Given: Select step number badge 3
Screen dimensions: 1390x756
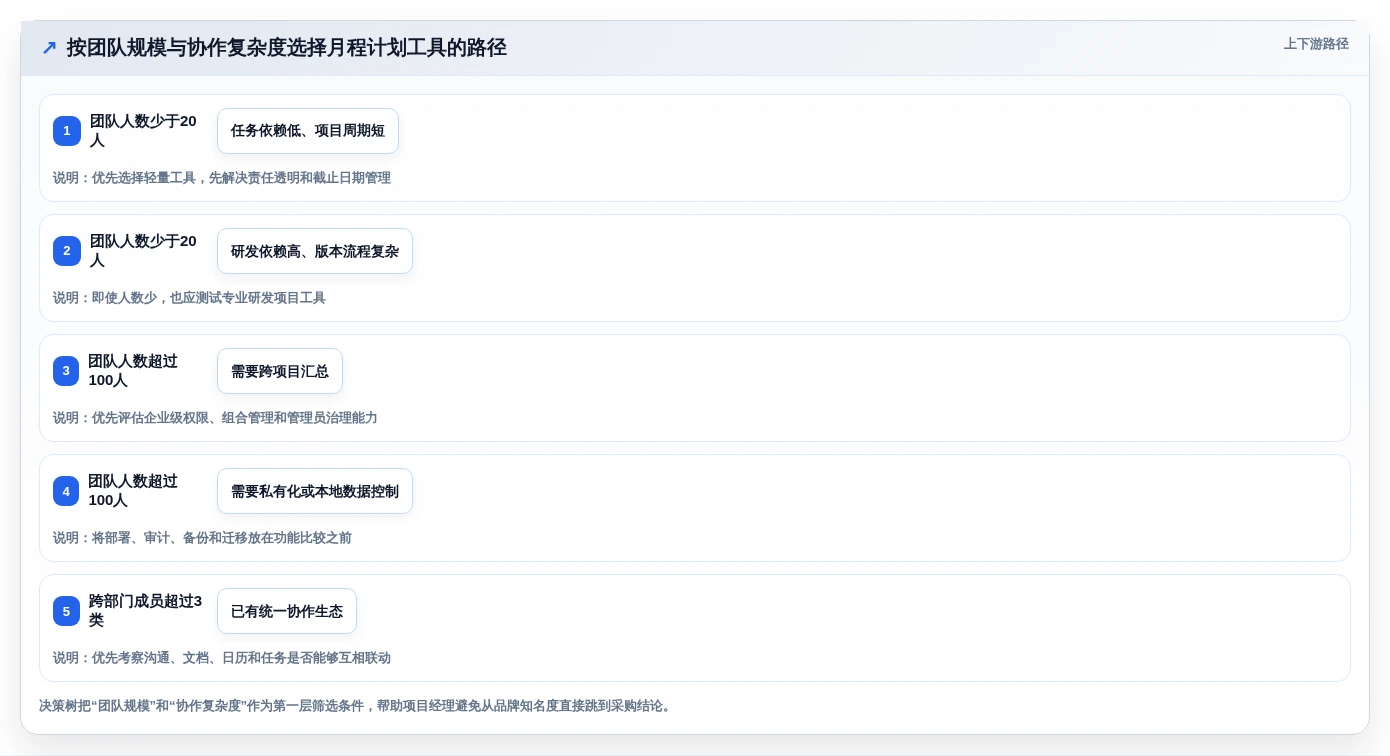Looking at the screenshot, I should tap(66, 371).
